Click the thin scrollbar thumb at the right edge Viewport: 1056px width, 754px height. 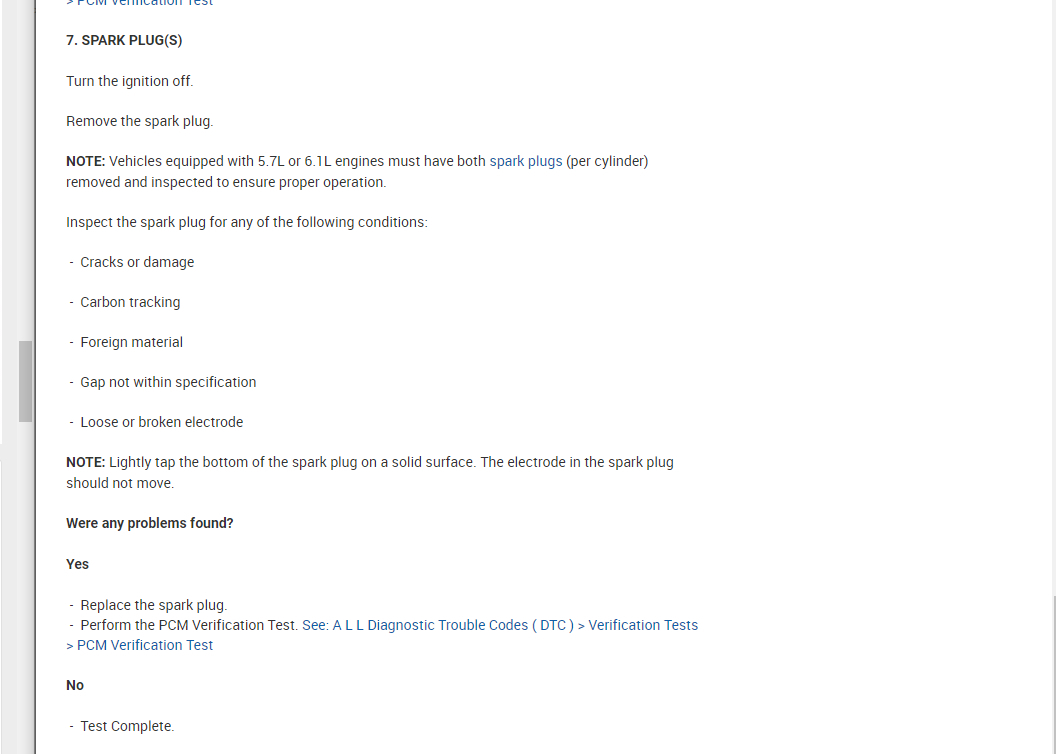click(x=1053, y=675)
